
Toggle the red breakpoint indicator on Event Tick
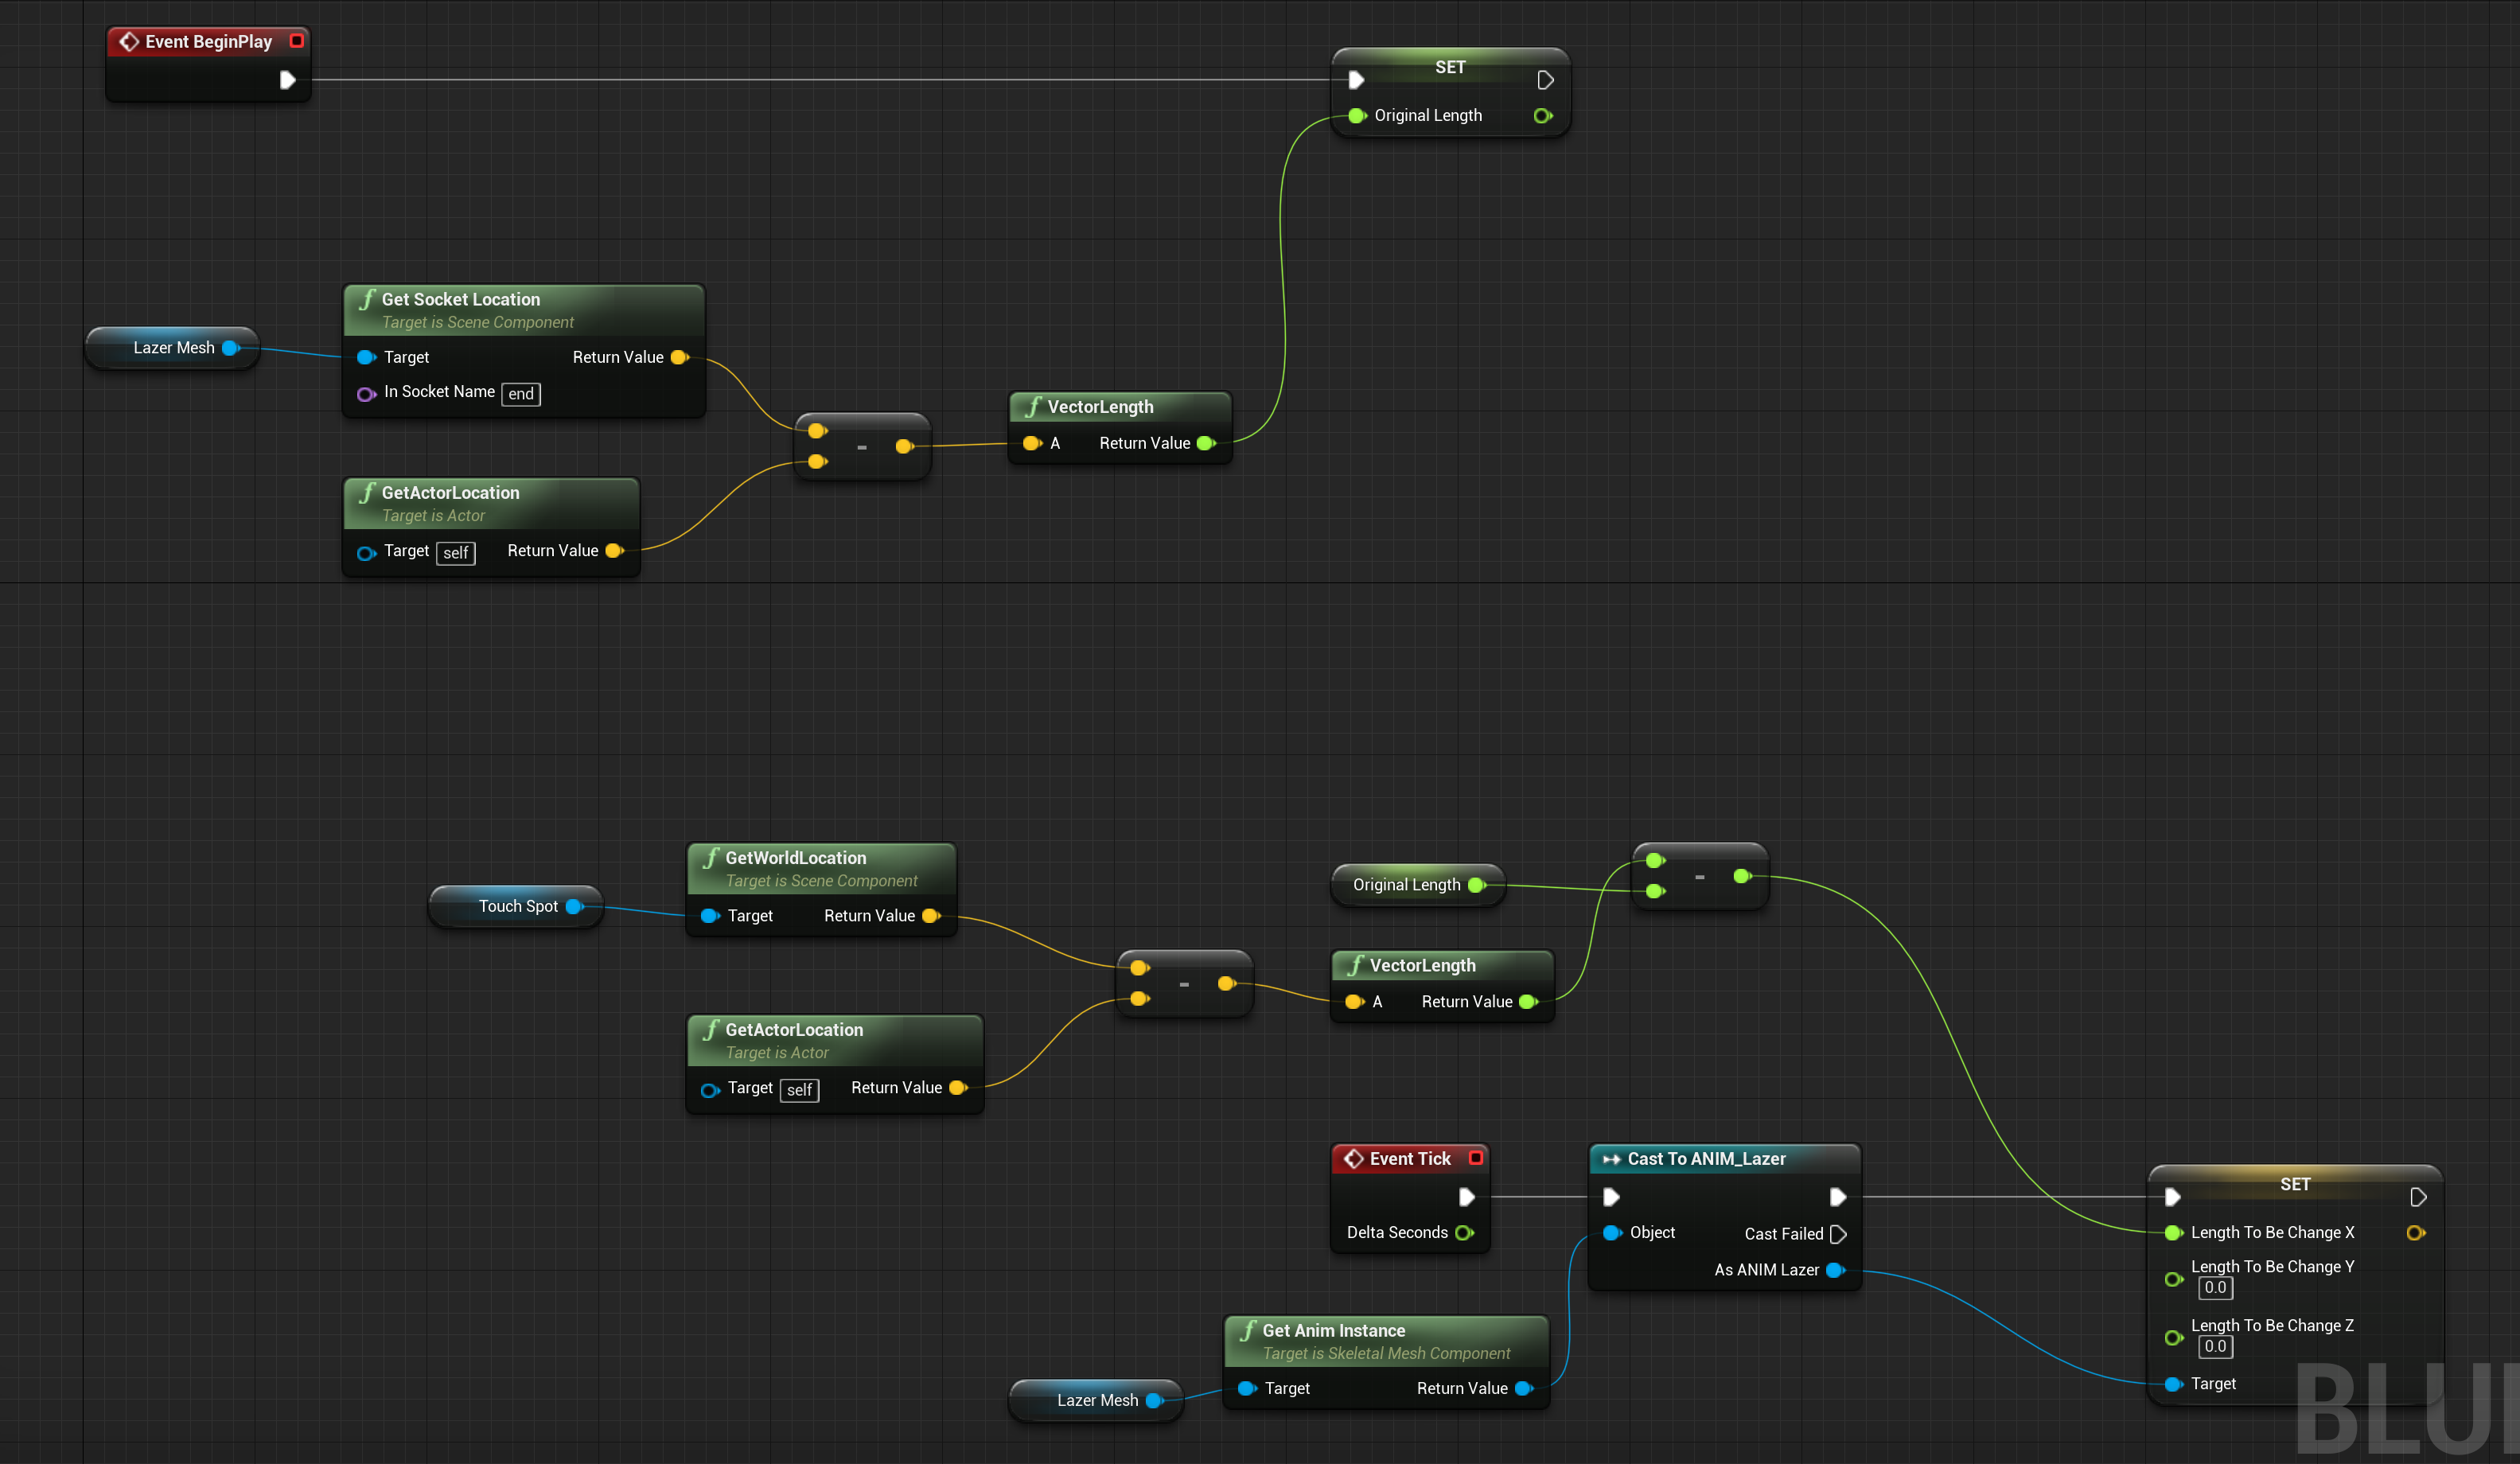tap(1477, 1158)
